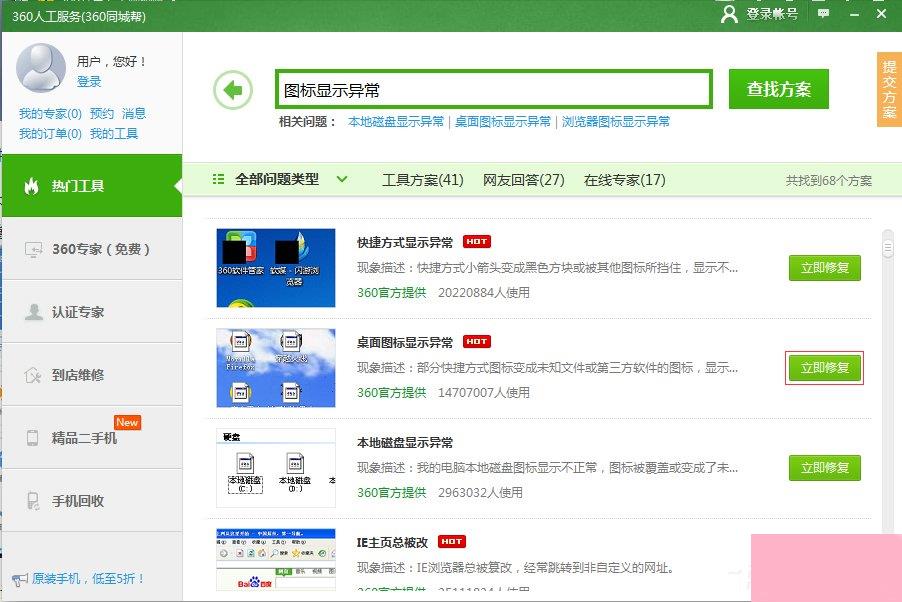Click related question 本地磁盘显示异常 link
The height and width of the screenshot is (602, 902).
point(396,121)
